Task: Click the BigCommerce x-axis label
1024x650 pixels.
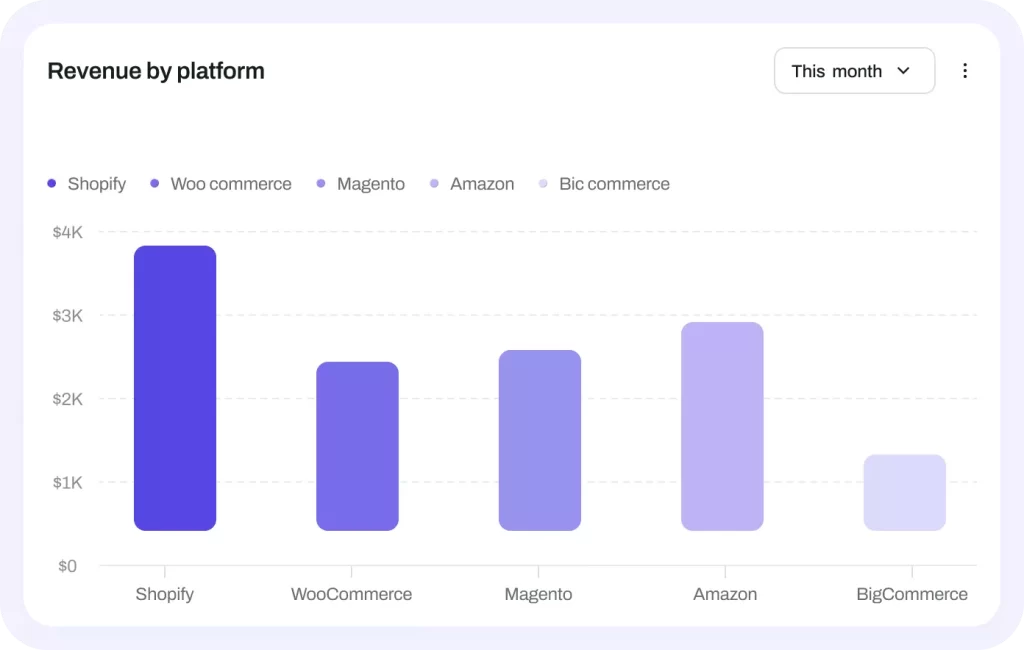Action: (x=912, y=594)
